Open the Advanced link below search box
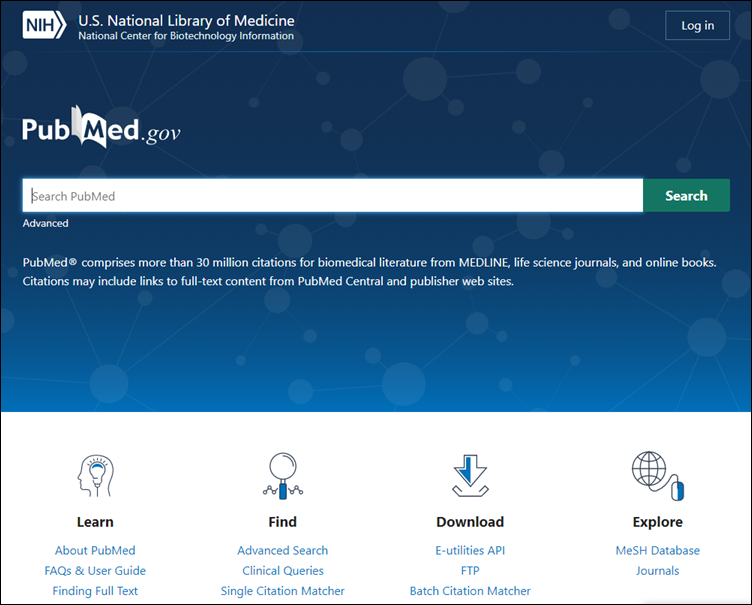This screenshot has width=752, height=605. 46,223
